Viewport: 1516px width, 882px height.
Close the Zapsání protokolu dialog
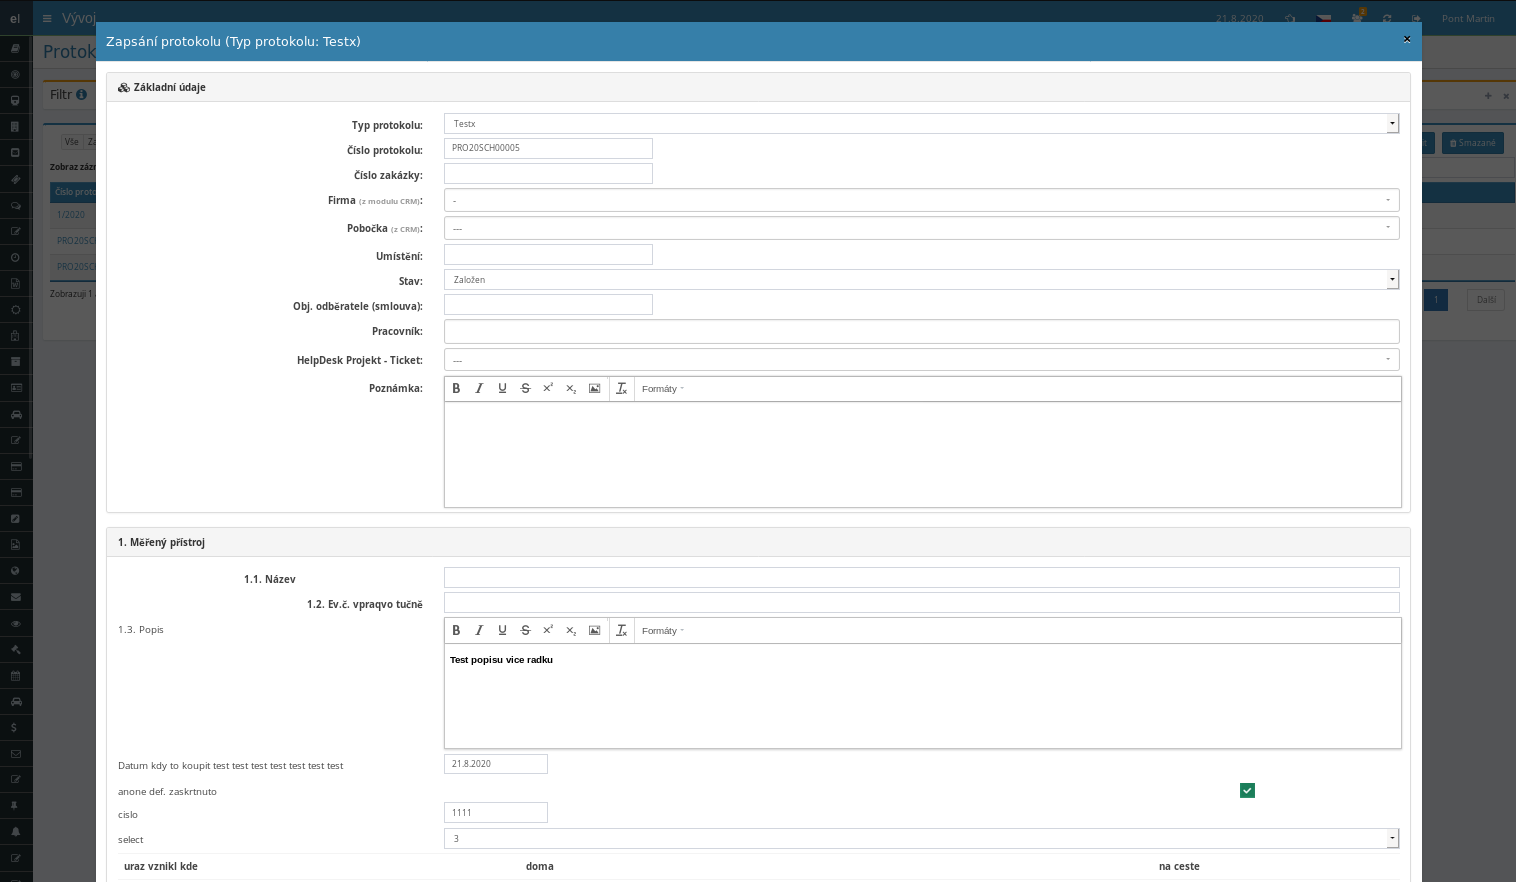click(1406, 40)
